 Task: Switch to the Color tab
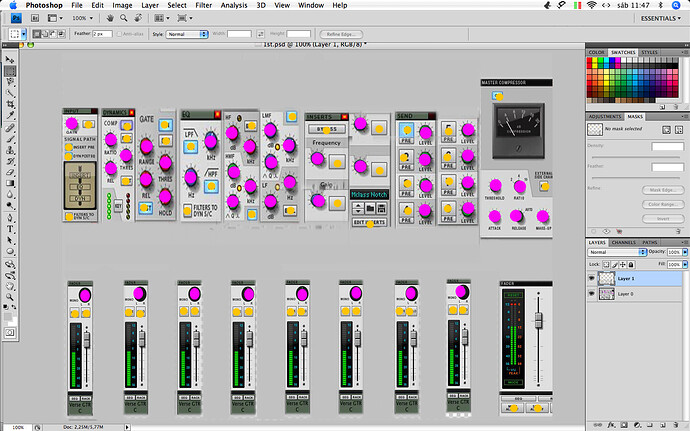(597, 52)
